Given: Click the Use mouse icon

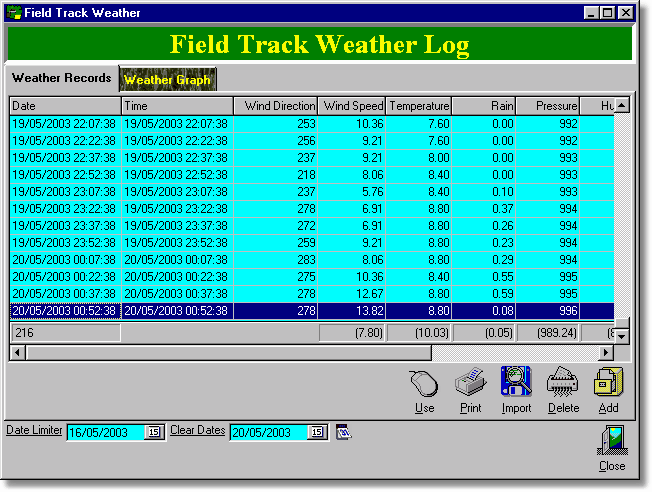Looking at the screenshot, I should click(424, 383).
